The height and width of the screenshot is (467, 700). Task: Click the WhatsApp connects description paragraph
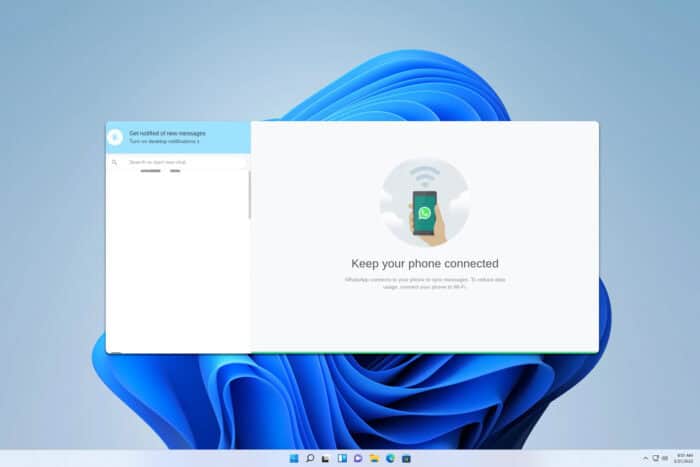pos(425,283)
